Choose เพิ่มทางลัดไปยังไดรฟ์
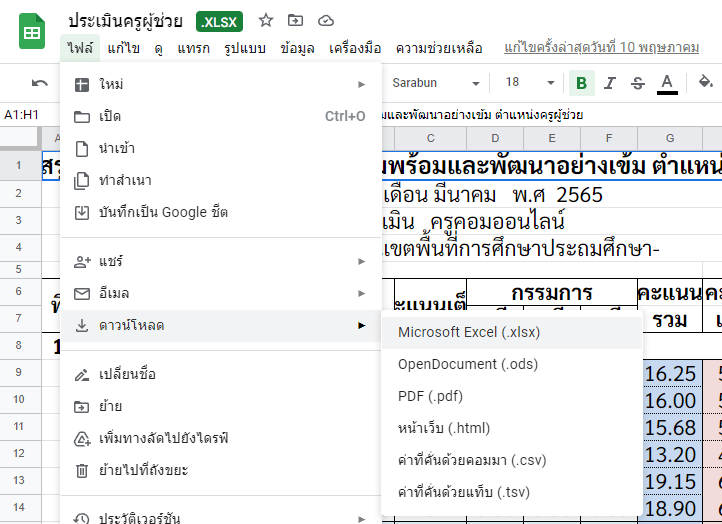The width and height of the screenshot is (722, 524). [221, 438]
